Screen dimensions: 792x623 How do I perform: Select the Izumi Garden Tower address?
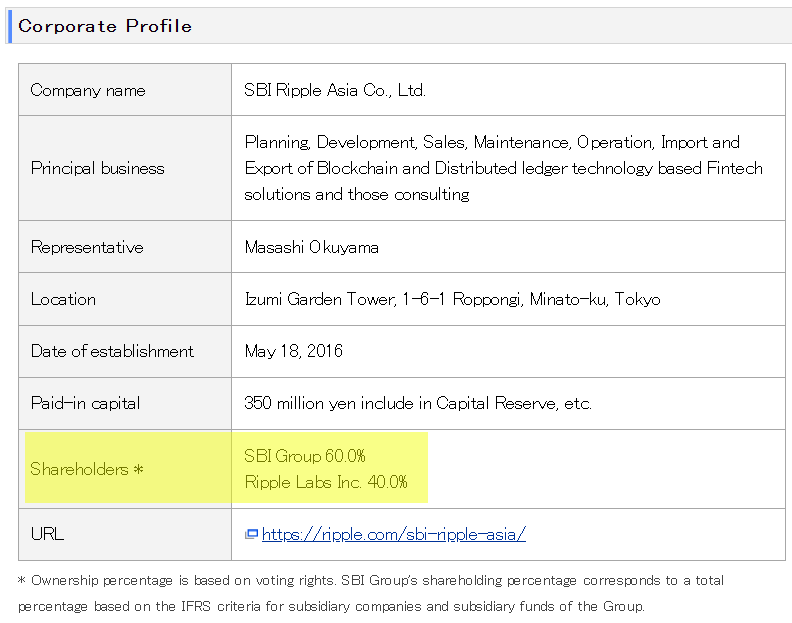452,299
